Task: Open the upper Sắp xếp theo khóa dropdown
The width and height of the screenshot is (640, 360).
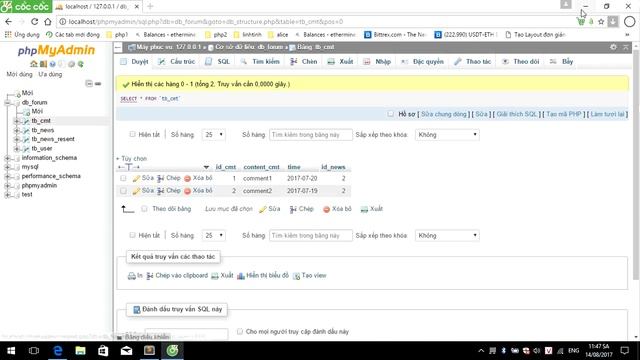Action: click(x=447, y=134)
